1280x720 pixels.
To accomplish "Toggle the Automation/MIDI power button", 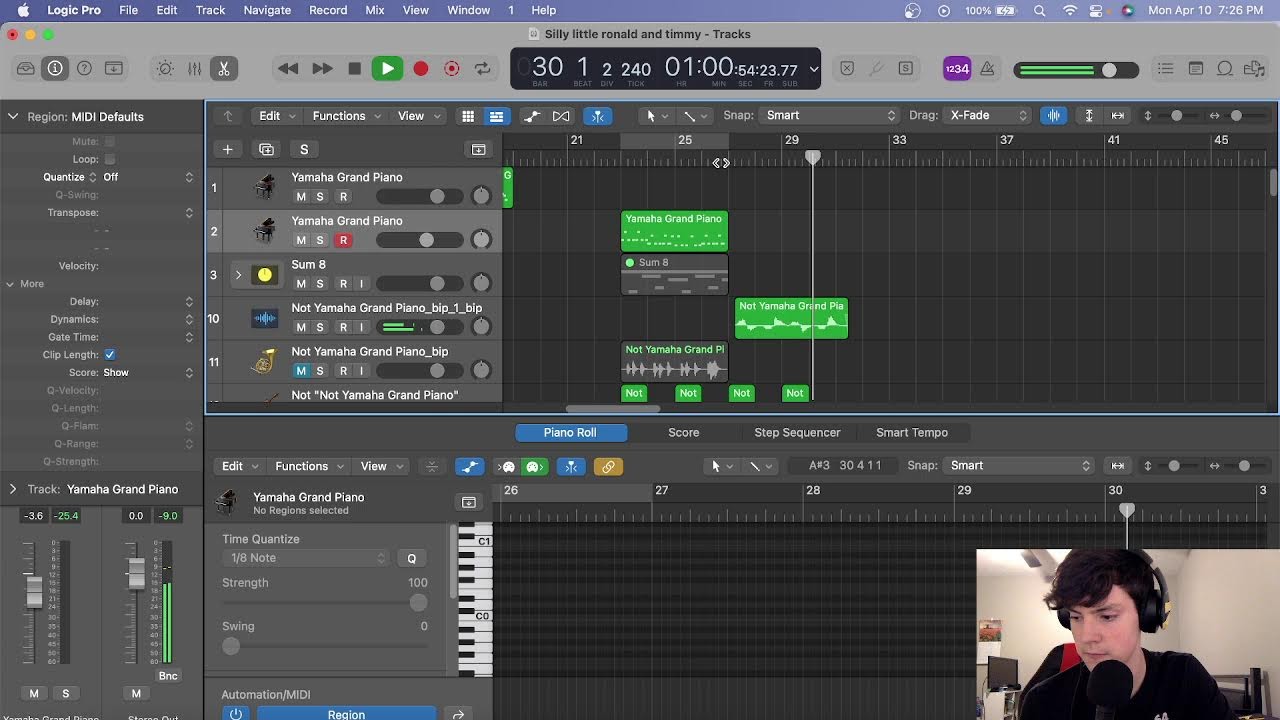I will pyautogui.click(x=235, y=714).
